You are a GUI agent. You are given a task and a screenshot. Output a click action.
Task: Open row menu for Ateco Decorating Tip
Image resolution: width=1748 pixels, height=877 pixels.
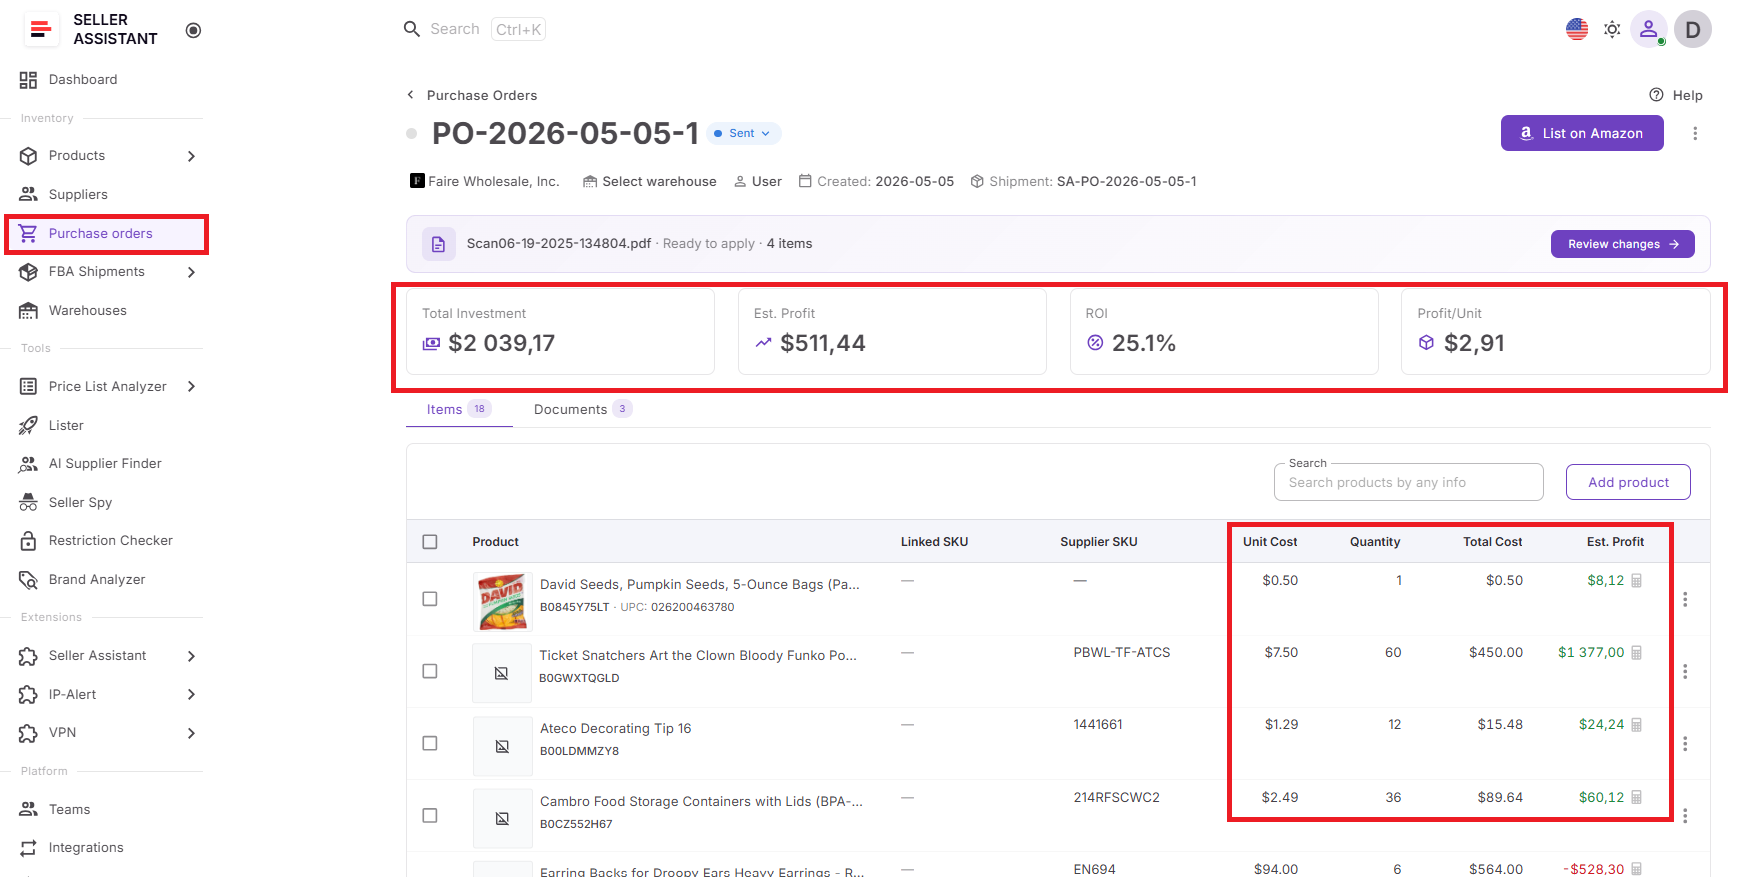click(1685, 744)
